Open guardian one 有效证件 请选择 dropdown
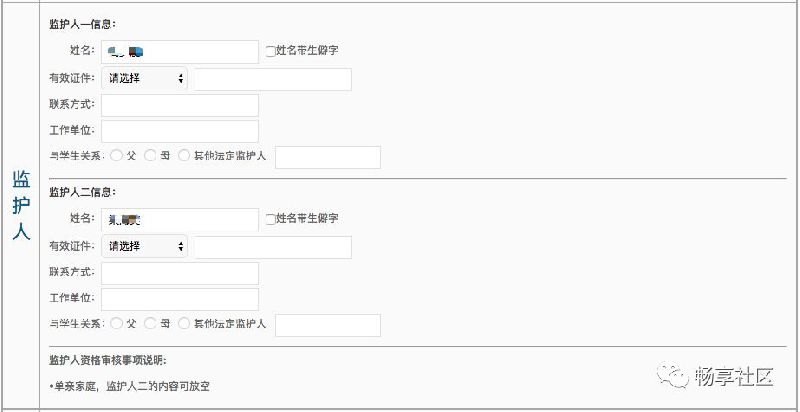The image size is (800, 412). coord(144,78)
